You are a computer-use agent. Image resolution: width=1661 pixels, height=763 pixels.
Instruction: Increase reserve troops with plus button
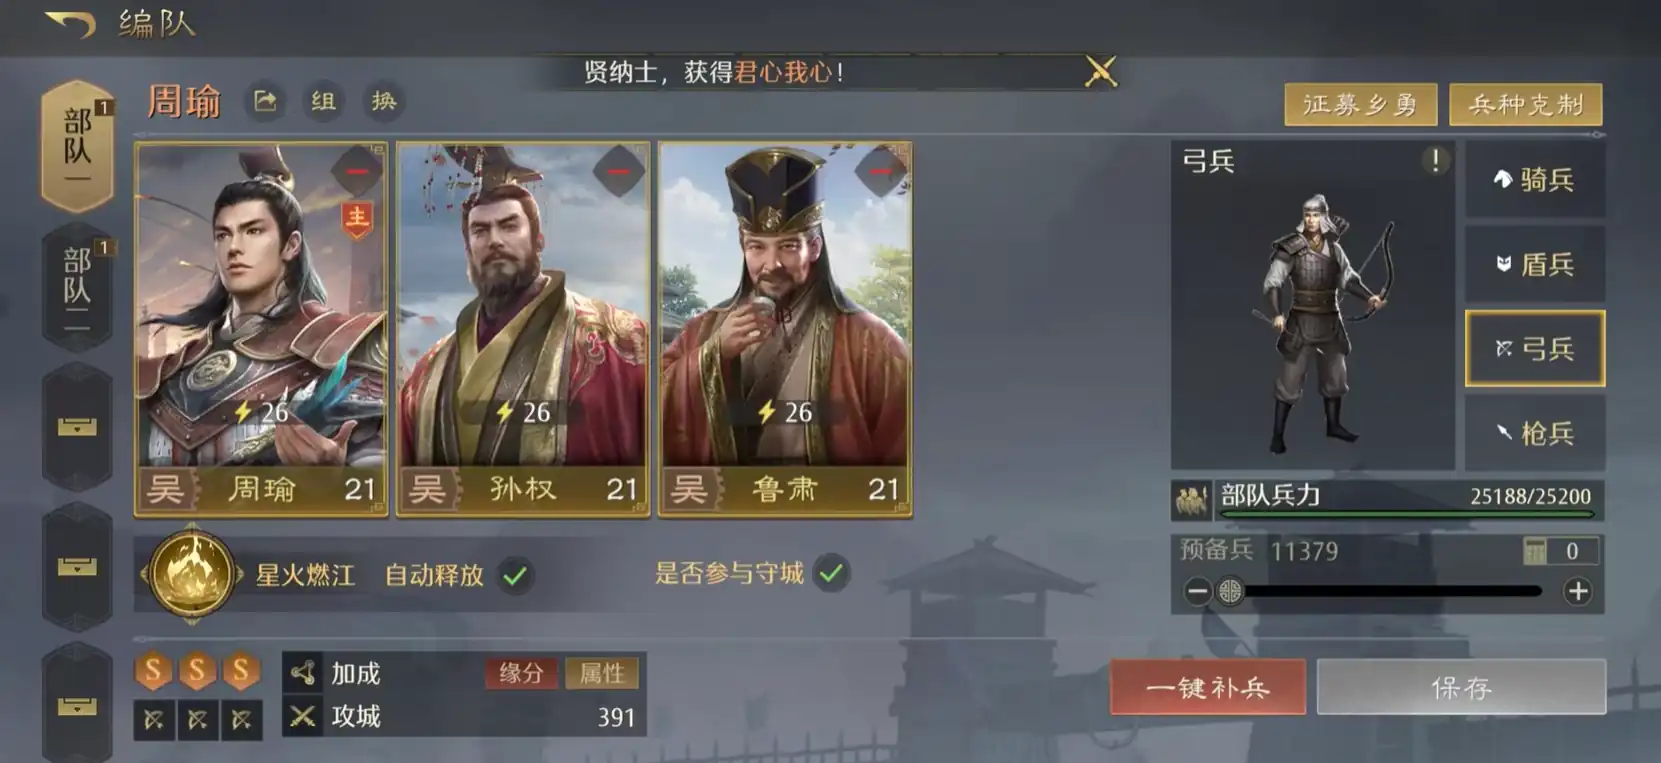tap(1578, 592)
